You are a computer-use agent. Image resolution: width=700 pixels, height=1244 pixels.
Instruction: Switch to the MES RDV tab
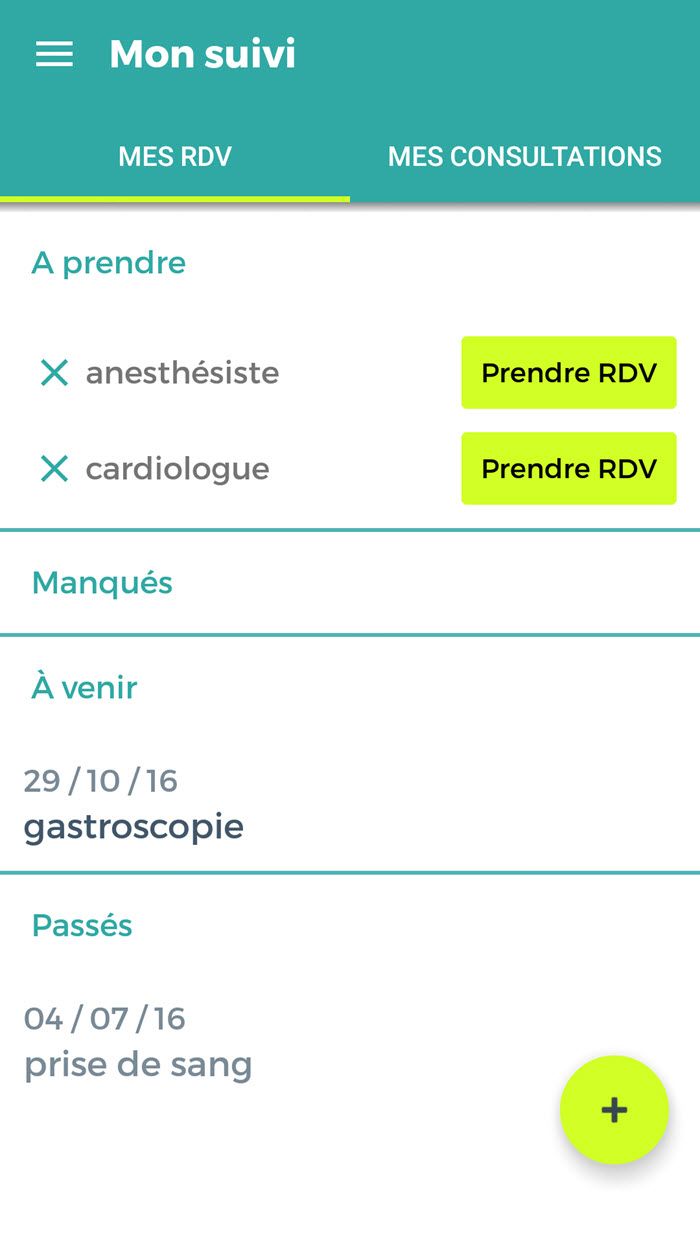point(175,157)
